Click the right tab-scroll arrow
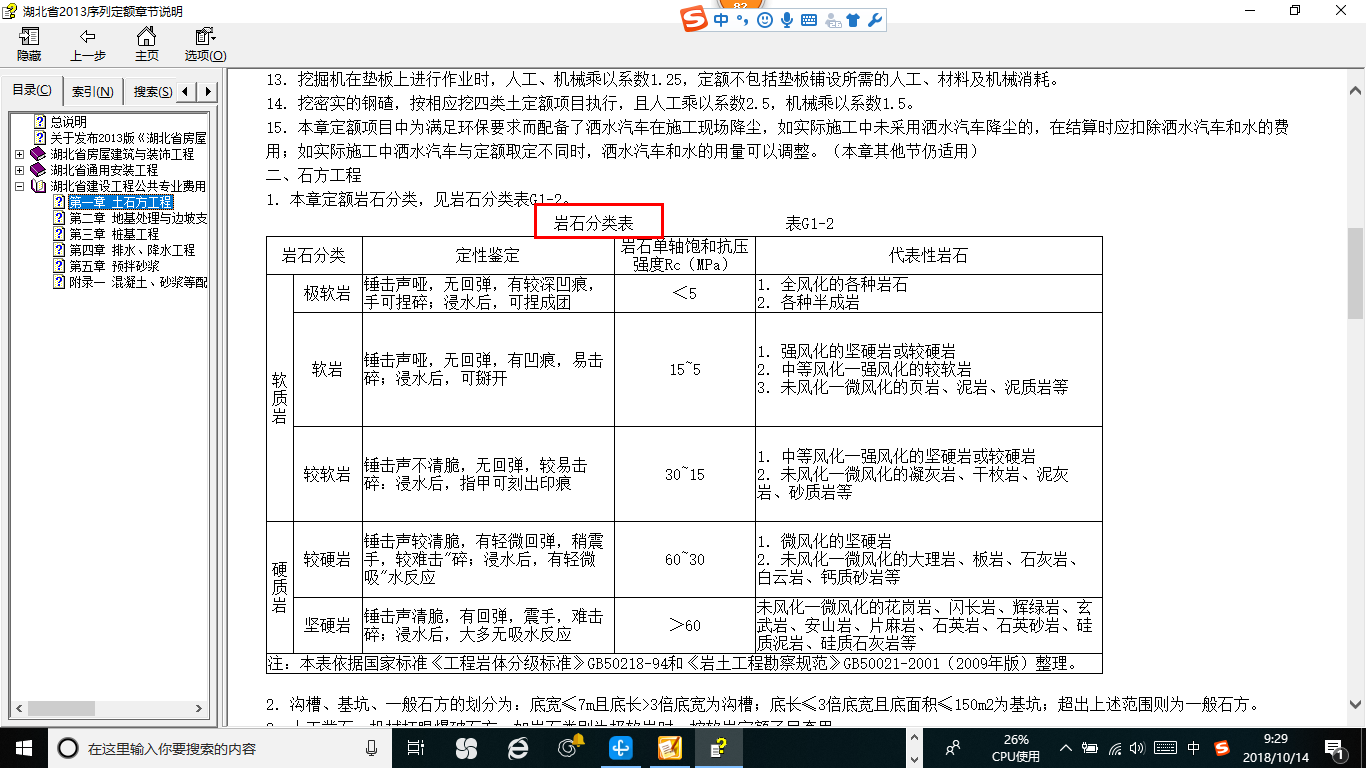The height and width of the screenshot is (768, 1366). 207,91
